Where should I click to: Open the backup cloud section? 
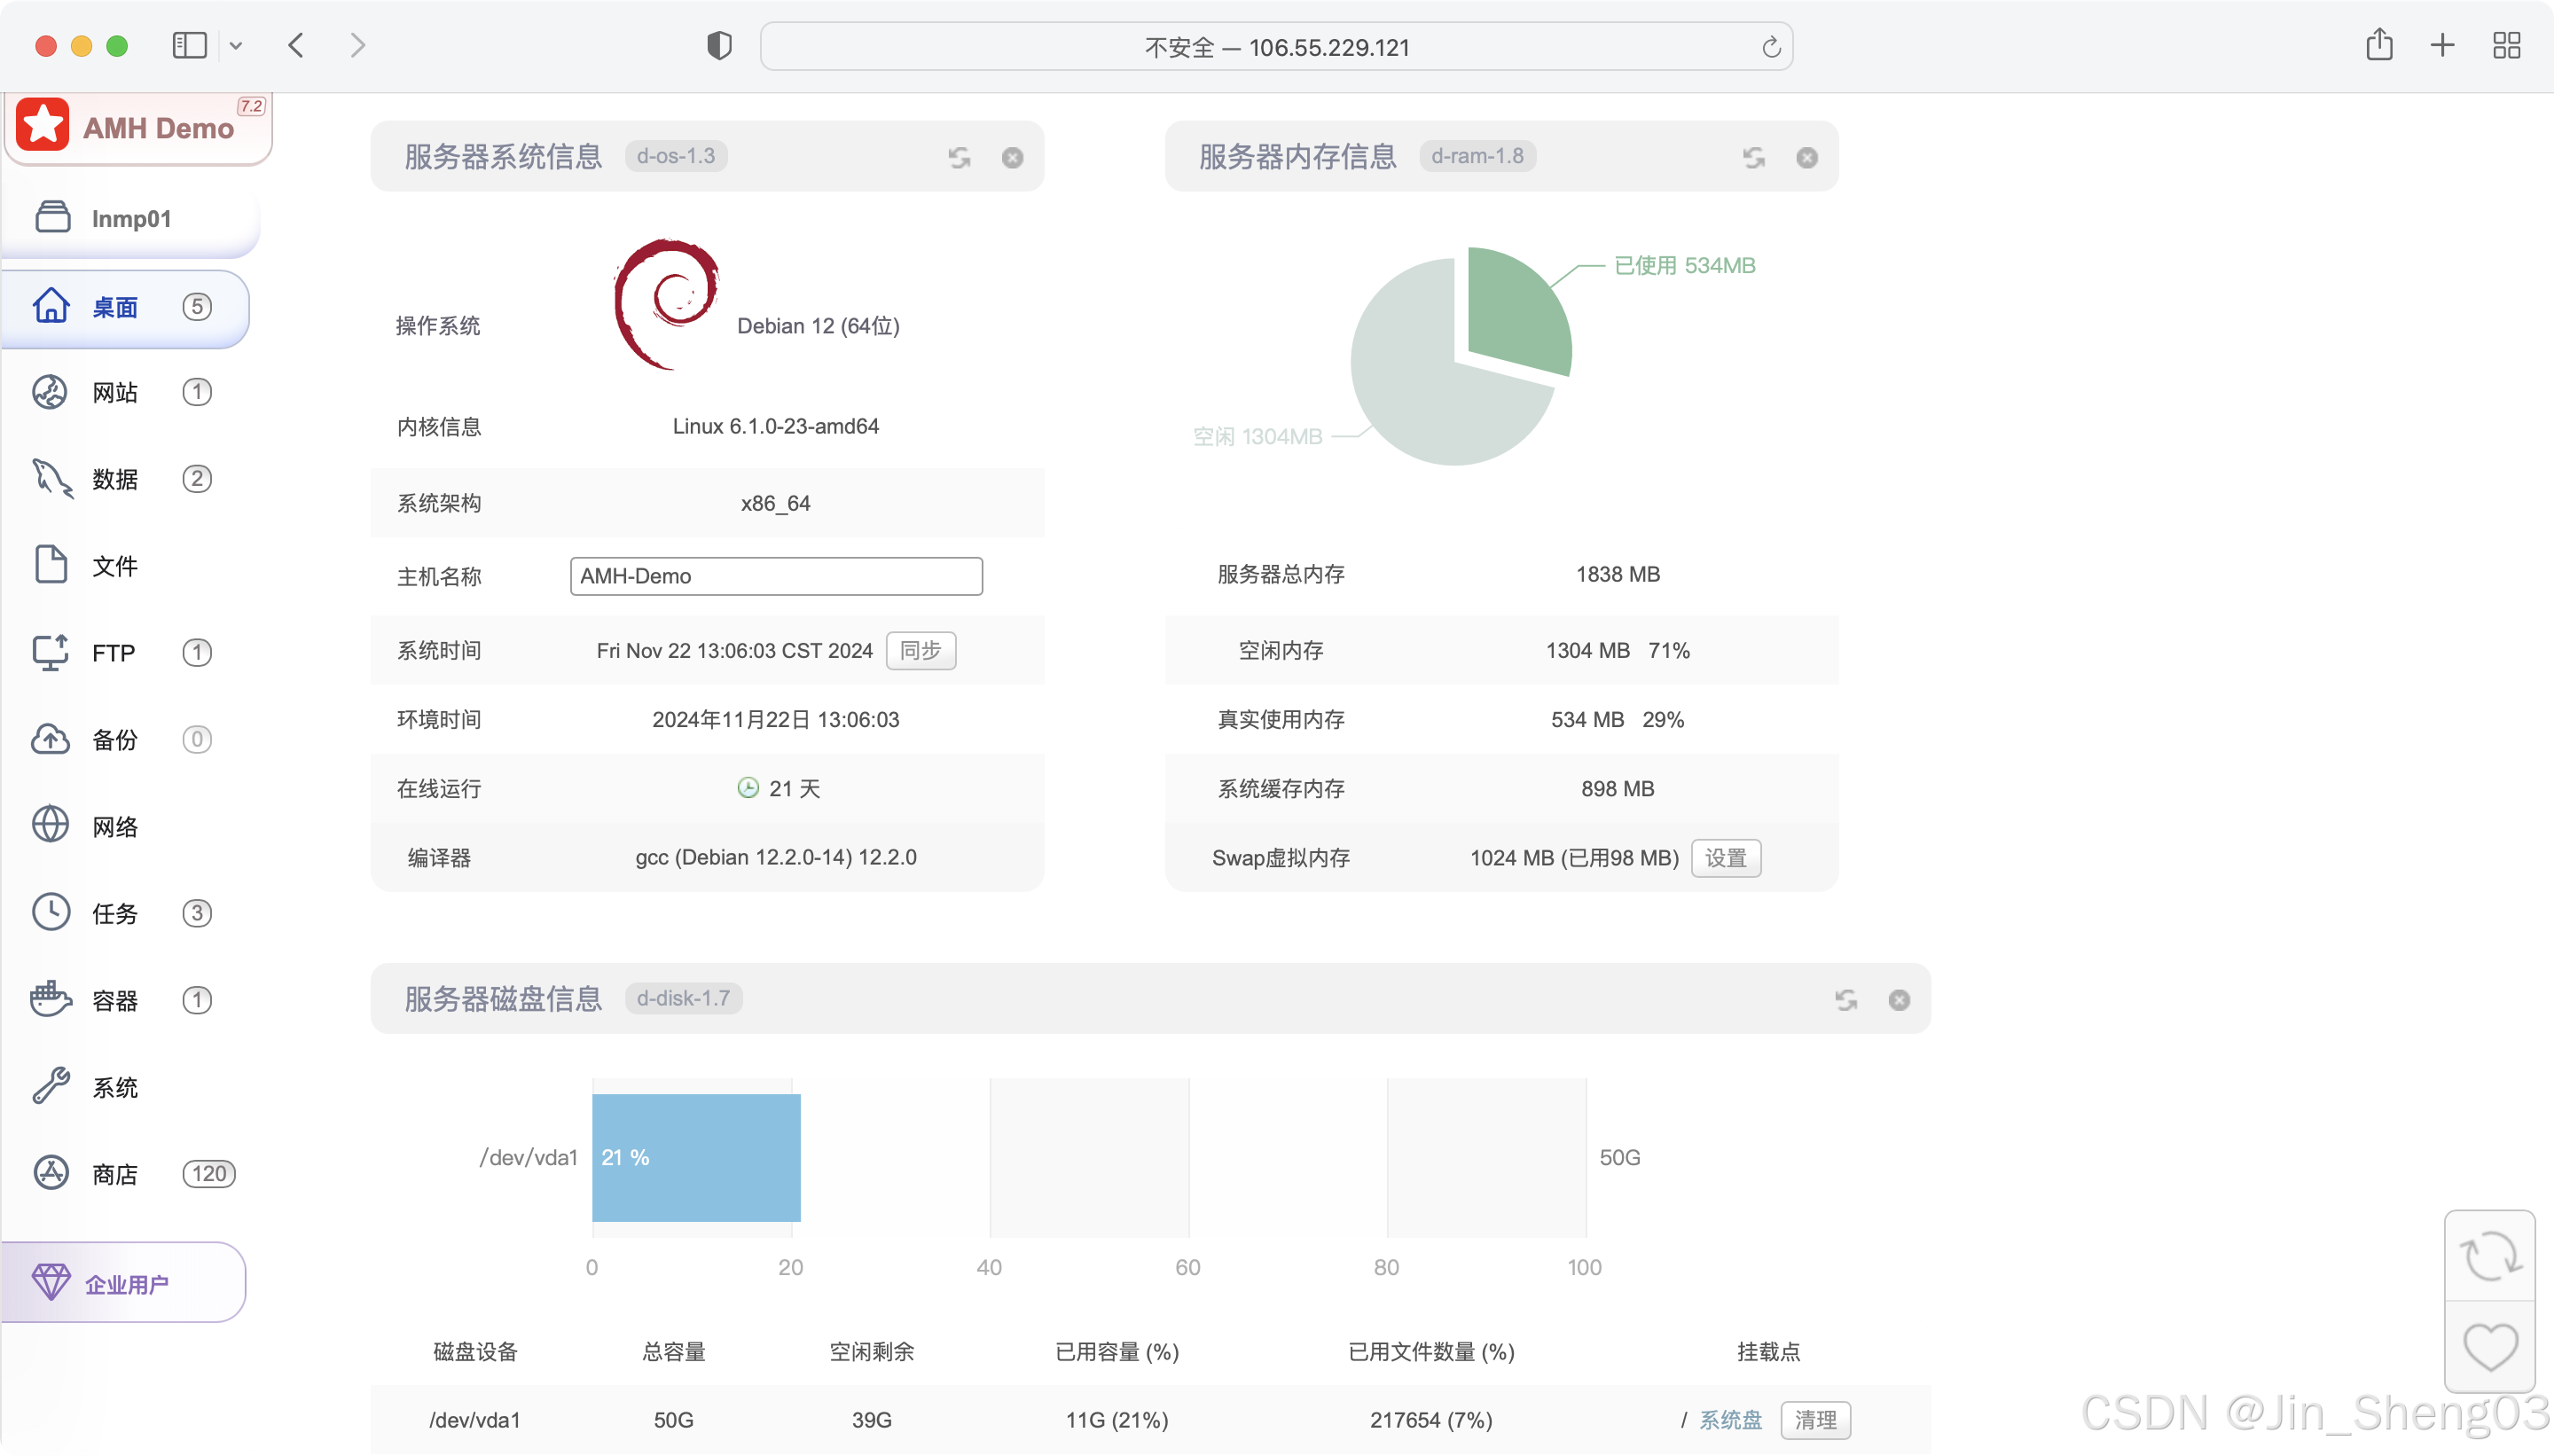pos(114,740)
